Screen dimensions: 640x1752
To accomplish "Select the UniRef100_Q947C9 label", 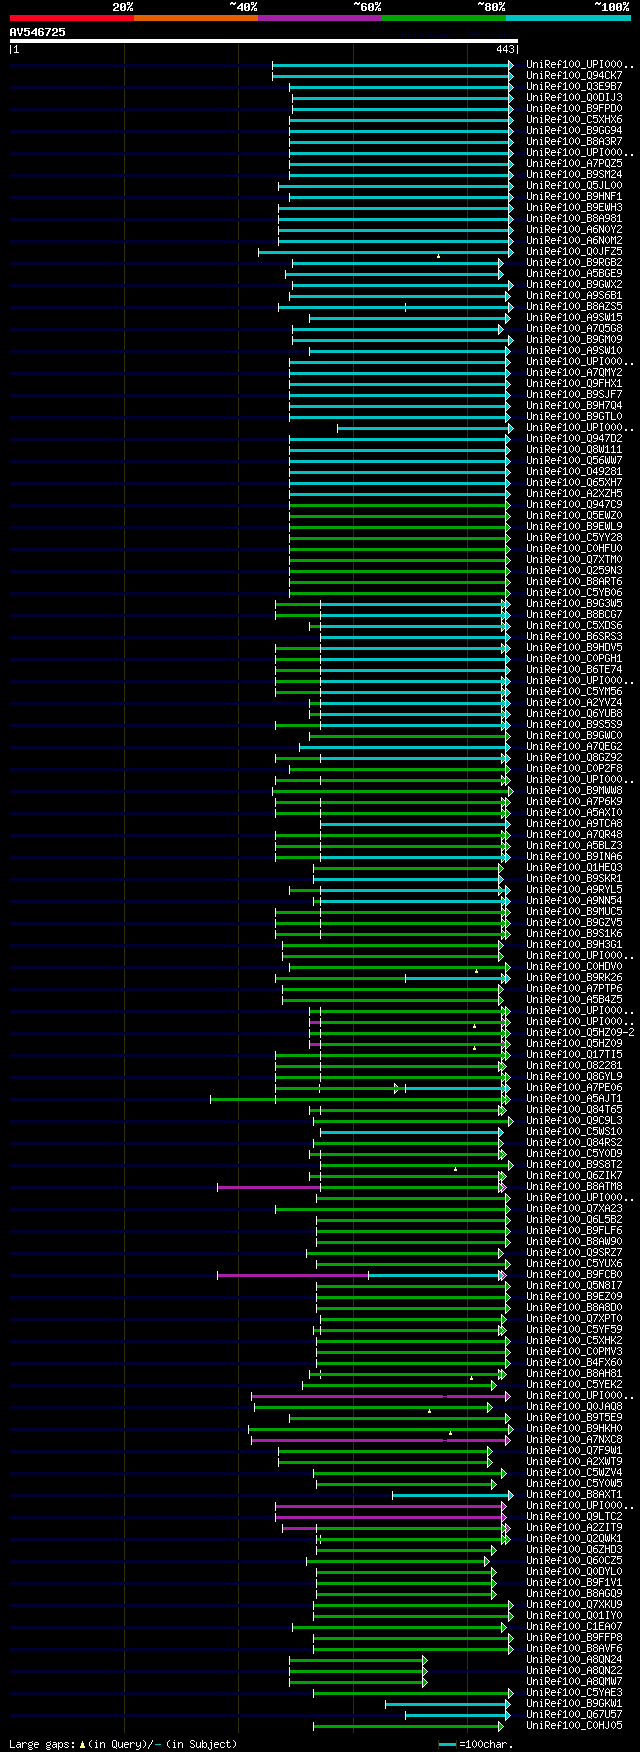I will [574, 504].
